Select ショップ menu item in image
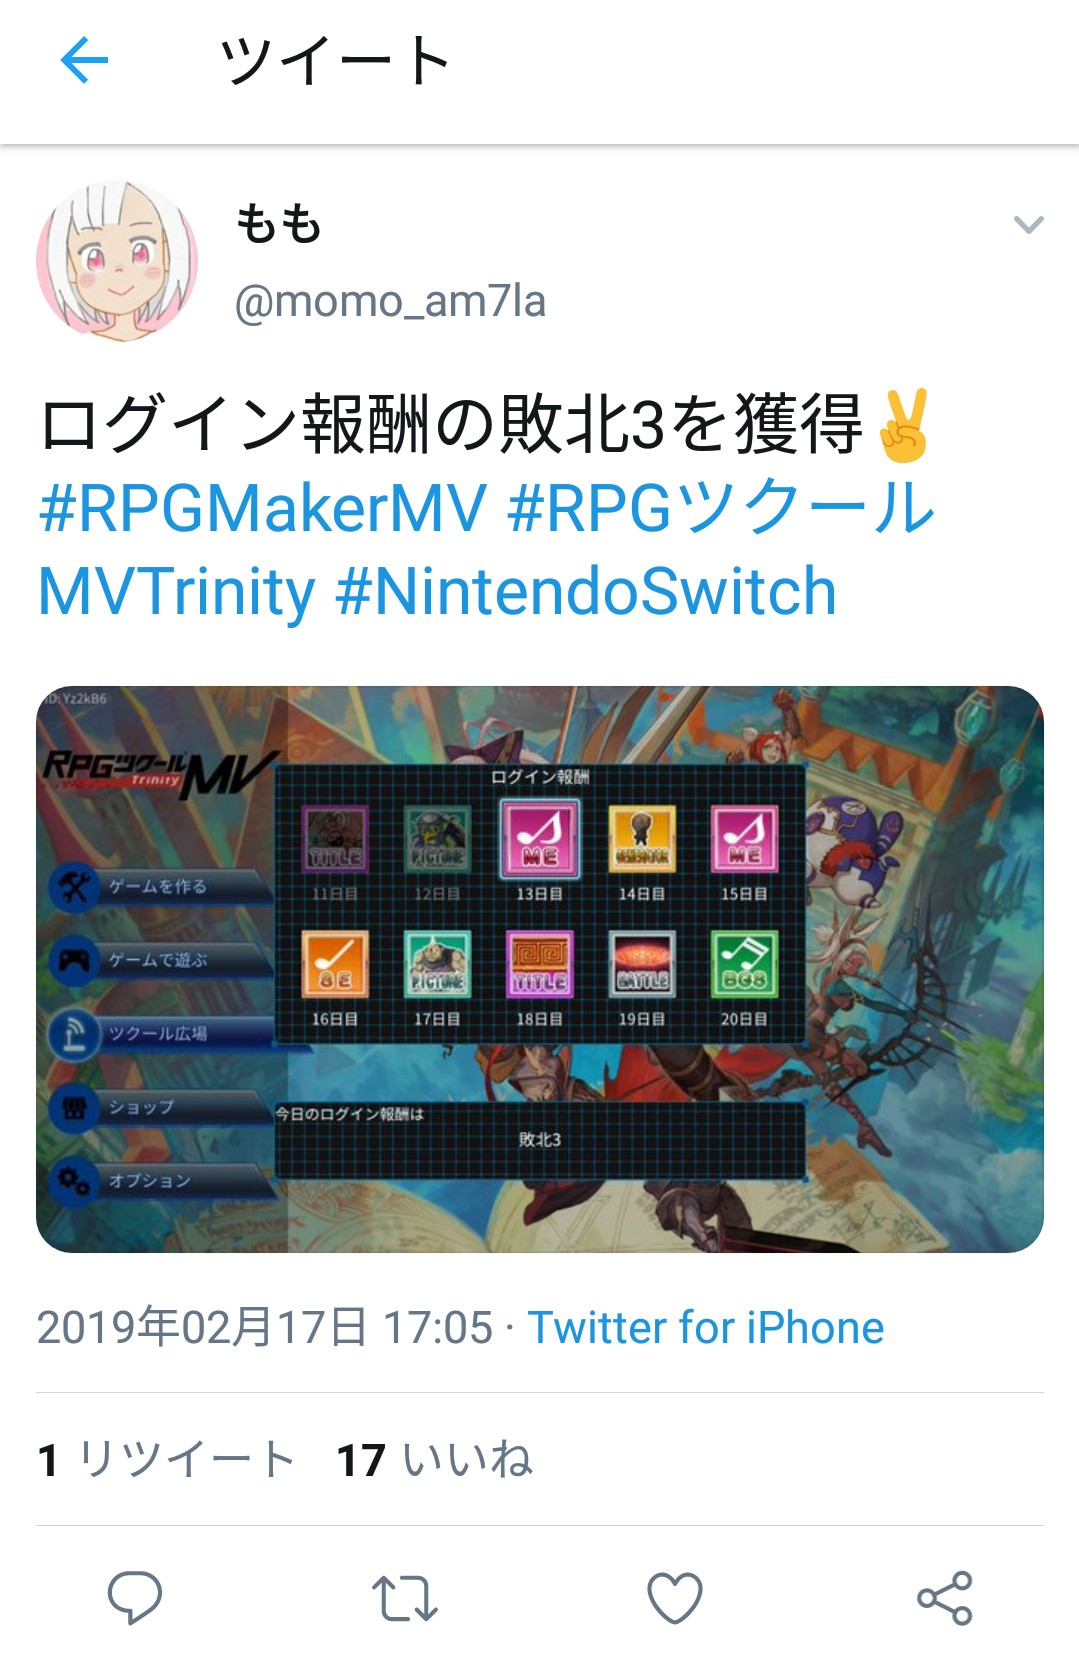The width and height of the screenshot is (1079, 1669). (160, 1107)
